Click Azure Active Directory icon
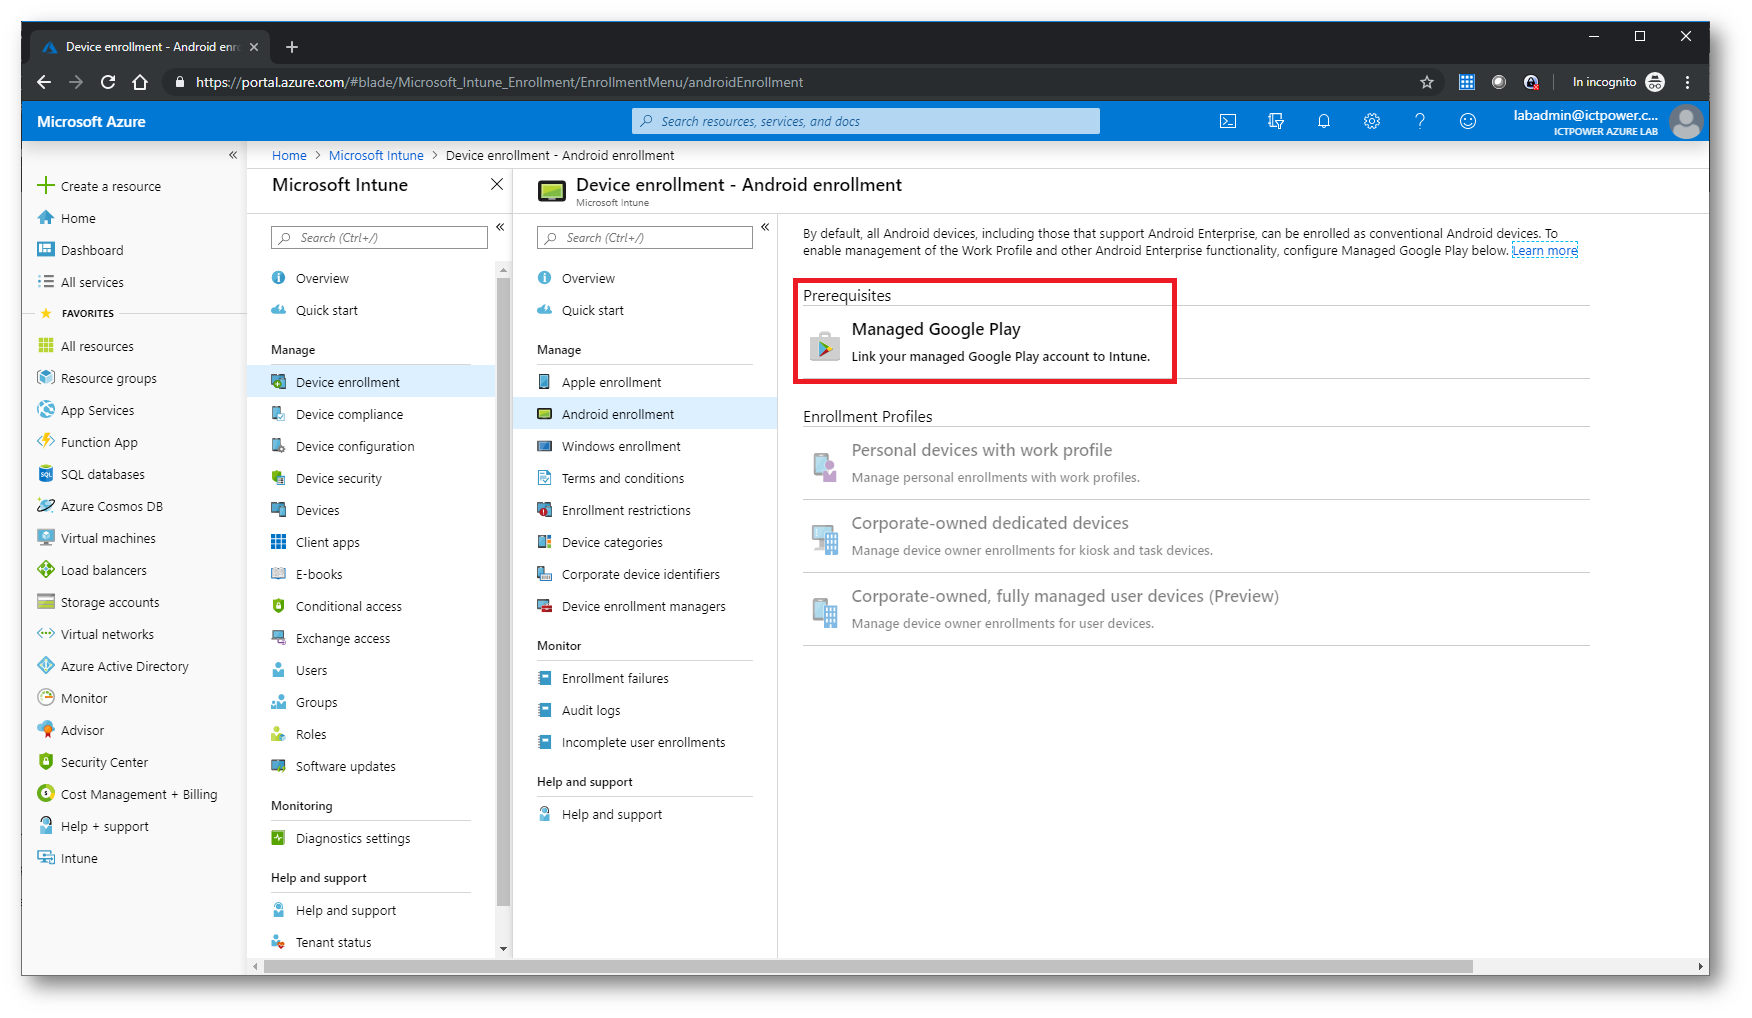The width and height of the screenshot is (1752, 1018). click(46, 666)
